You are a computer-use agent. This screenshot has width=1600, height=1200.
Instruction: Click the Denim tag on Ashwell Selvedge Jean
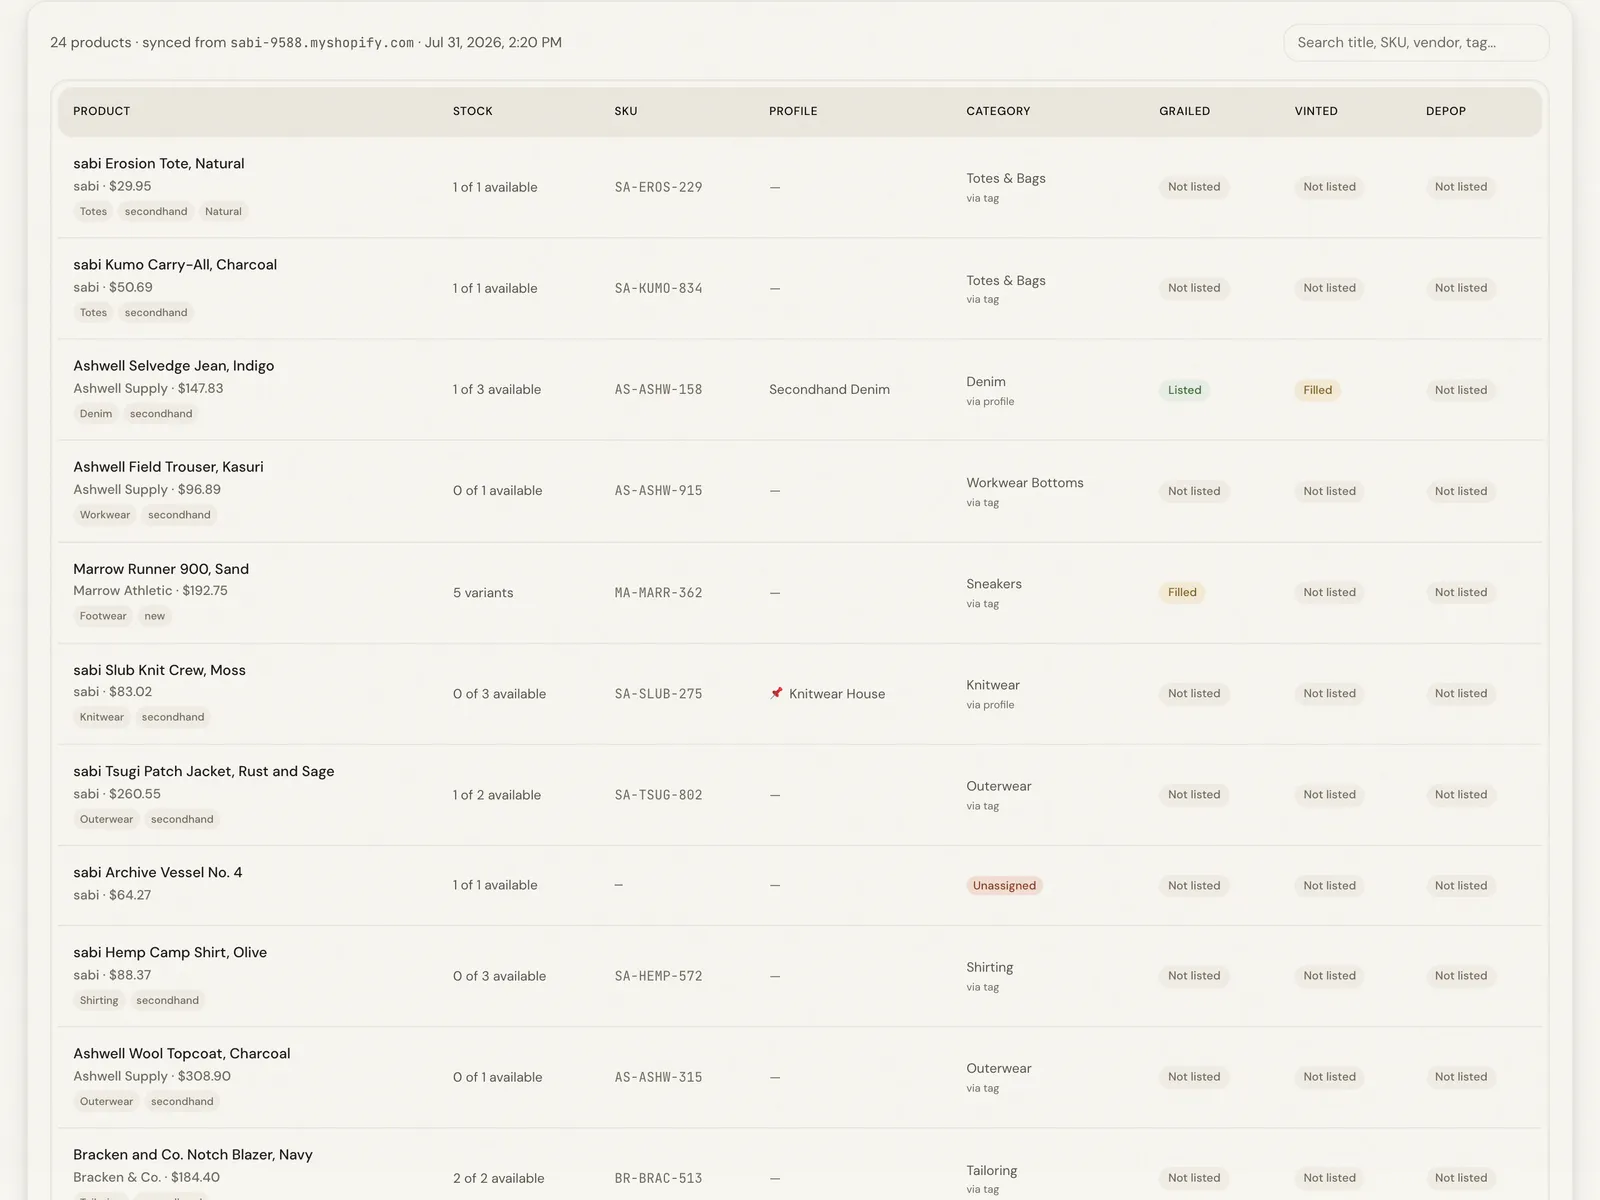[96, 413]
